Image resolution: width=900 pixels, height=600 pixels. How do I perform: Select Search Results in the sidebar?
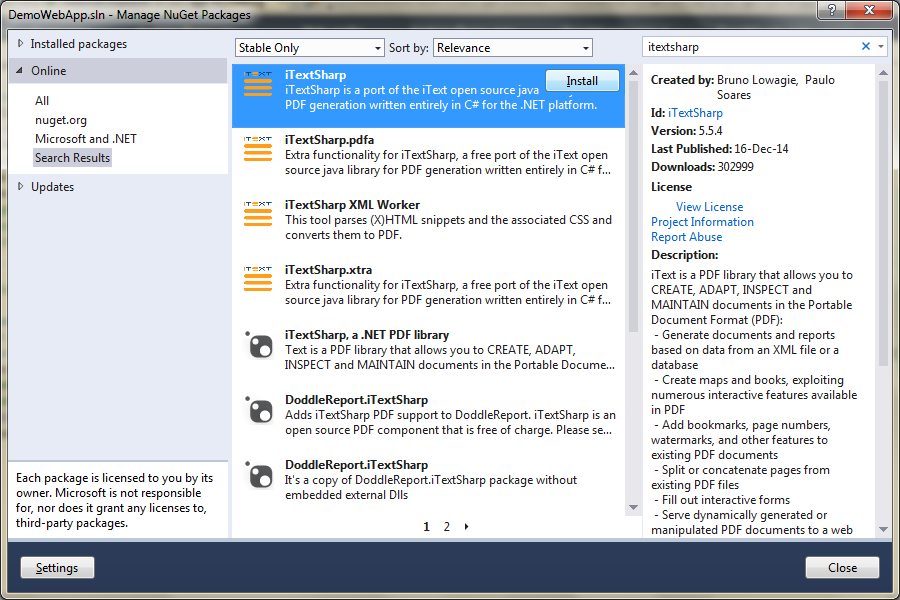[72, 158]
